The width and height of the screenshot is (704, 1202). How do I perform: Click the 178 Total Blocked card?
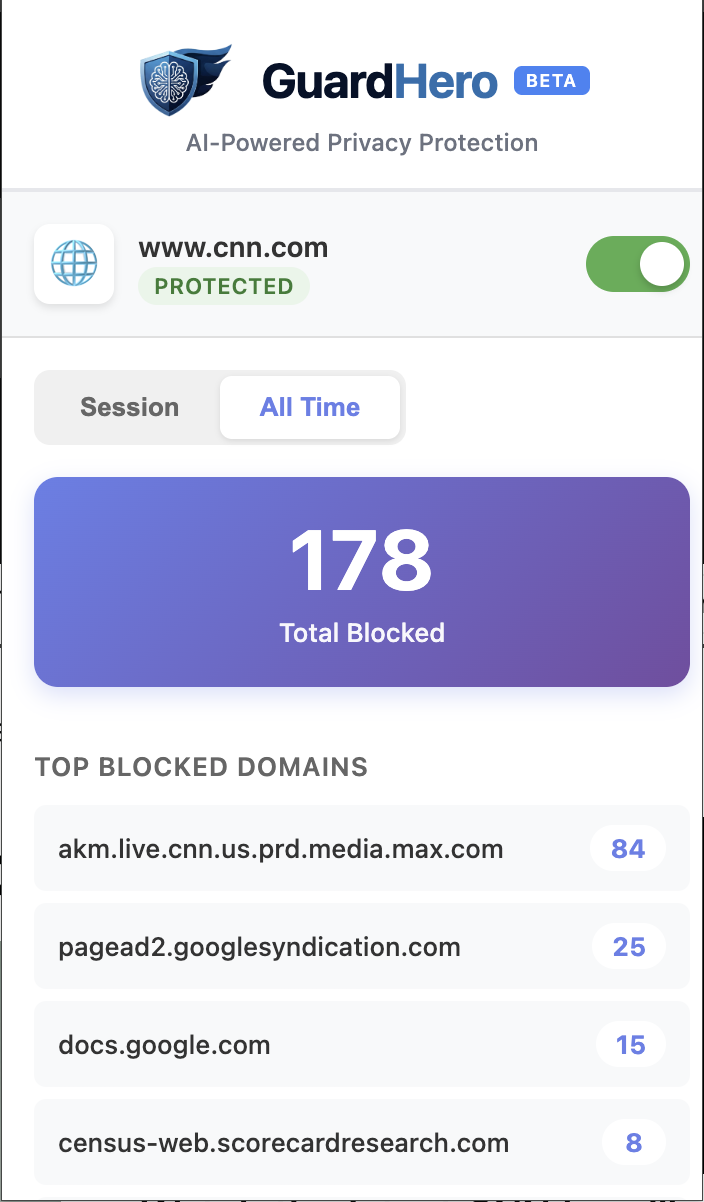tap(362, 582)
